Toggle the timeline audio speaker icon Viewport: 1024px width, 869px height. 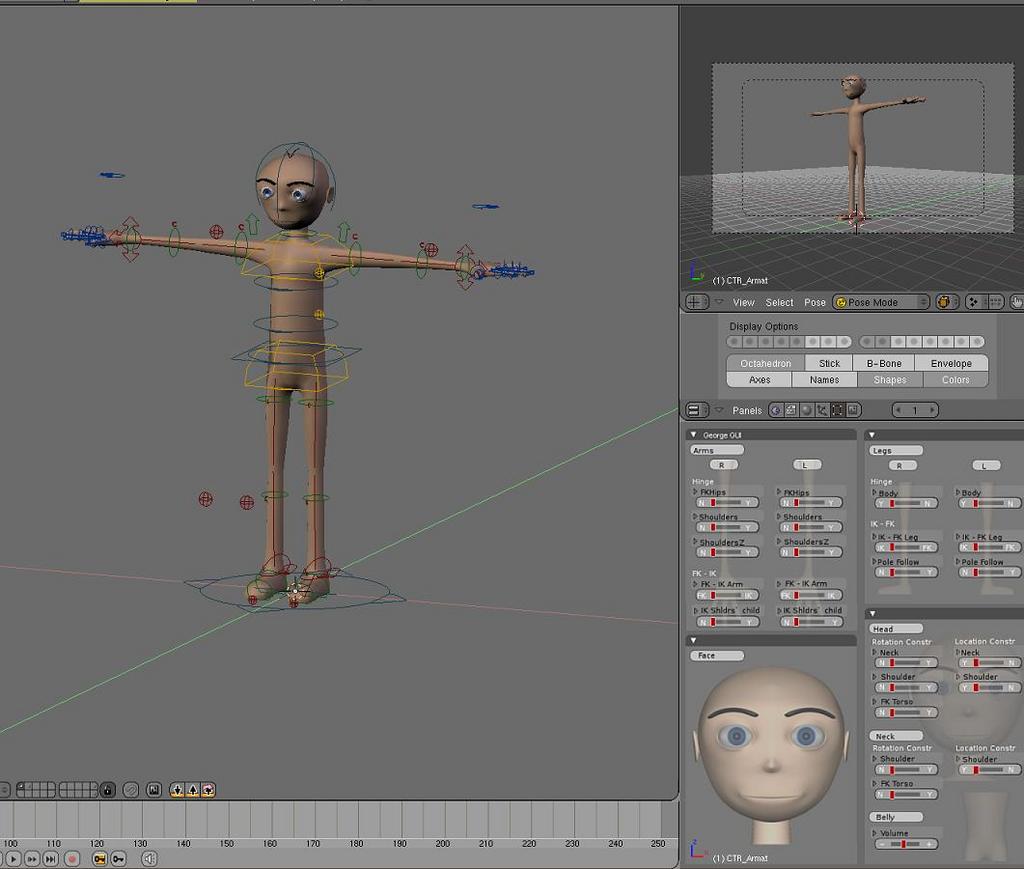coord(150,859)
